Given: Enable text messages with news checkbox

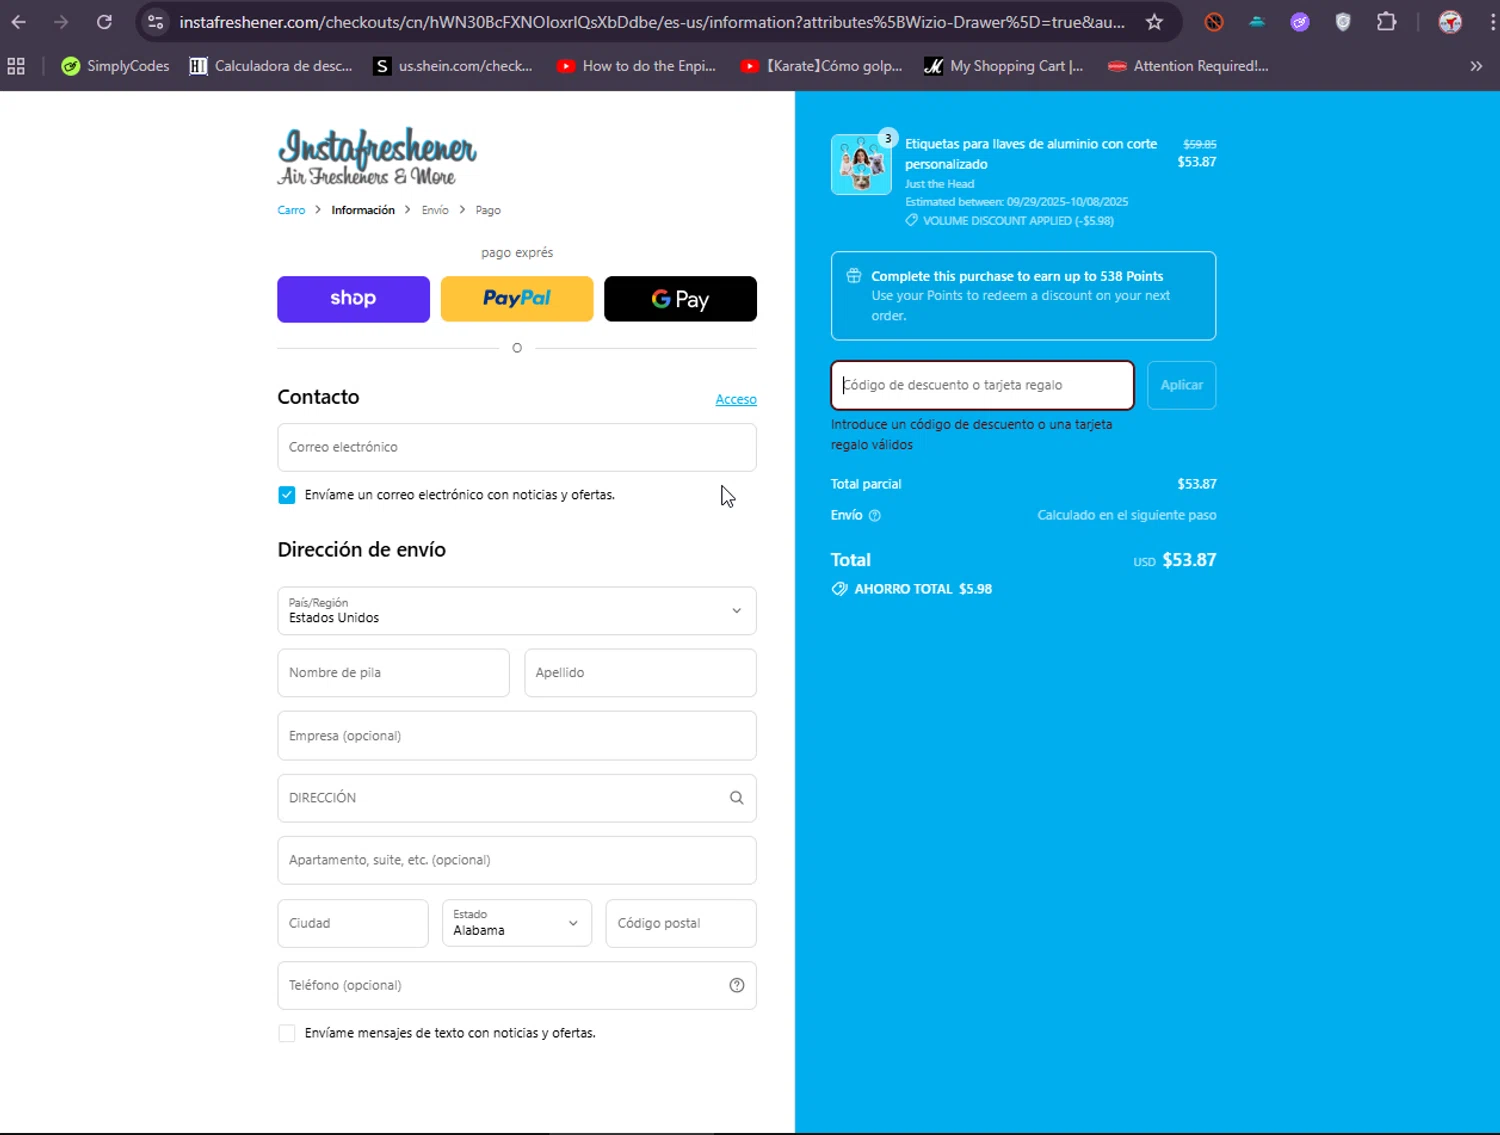Looking at the screenshot, I should click(x=287, y=1033).
